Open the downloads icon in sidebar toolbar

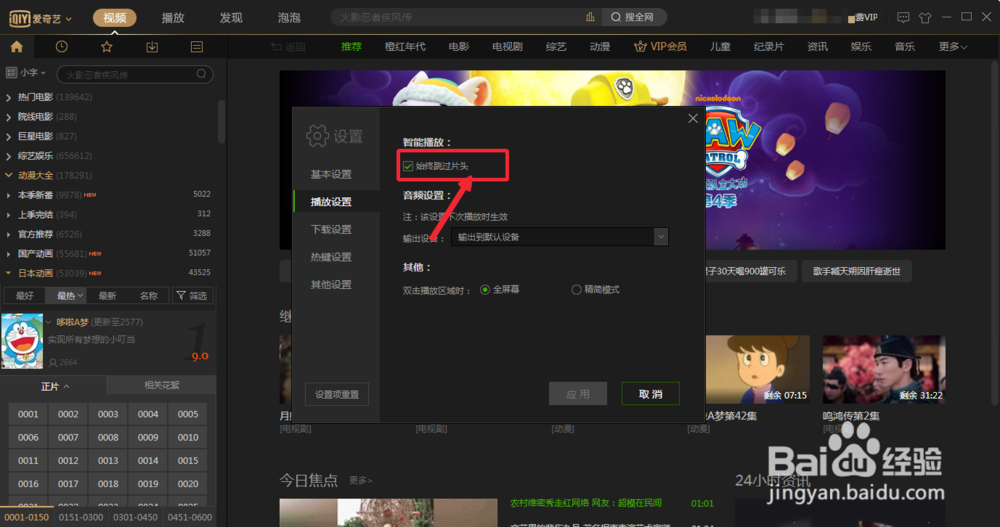click(x=152, y=47)
